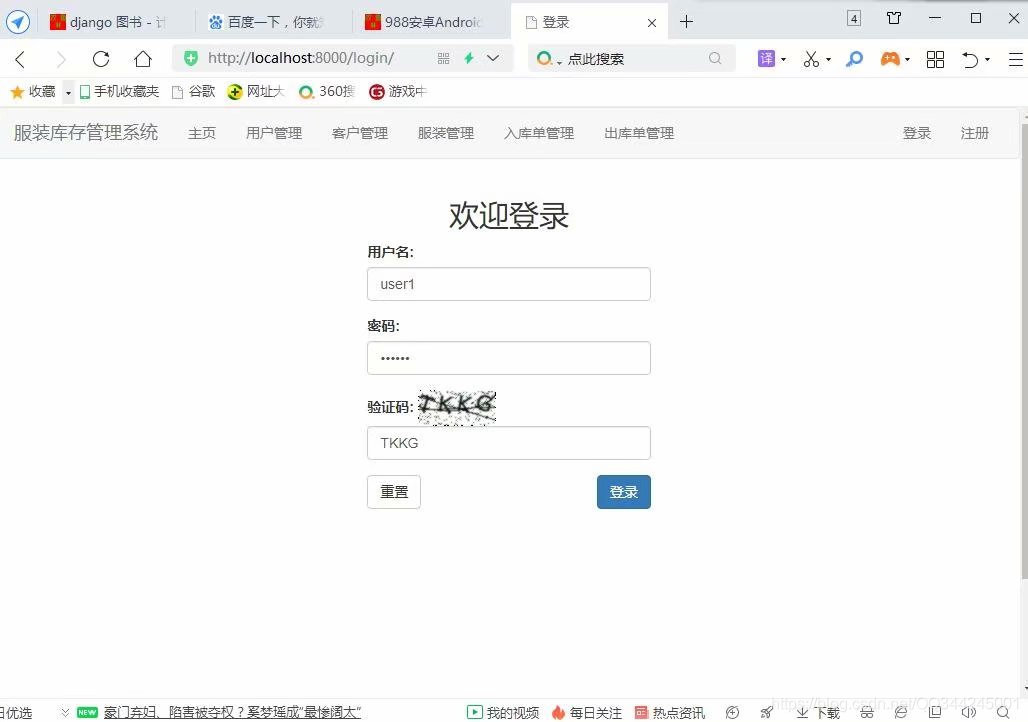The width and height of the screenshot is (1028, 722).
Task: Open 每日关注 in status bar
Action: (x=587, y=712)
